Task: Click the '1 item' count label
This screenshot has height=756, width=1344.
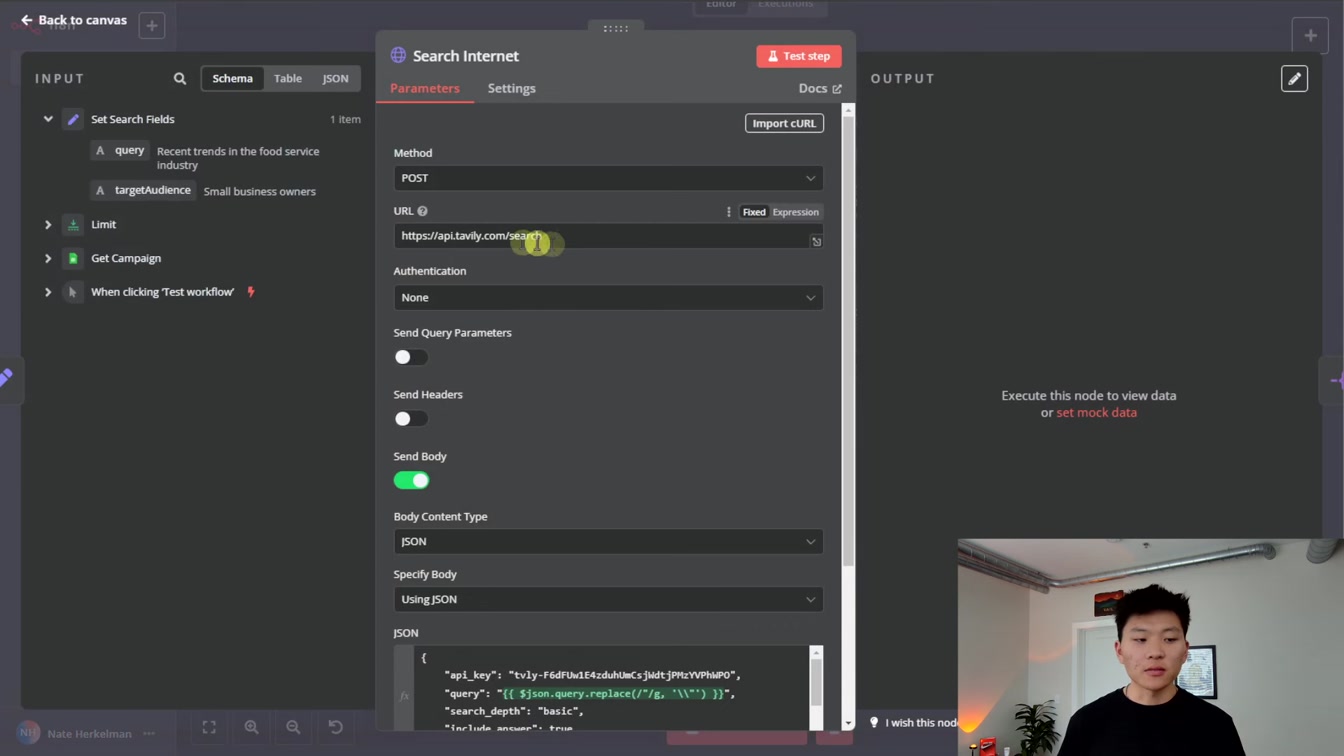Action: pos(345,119)
